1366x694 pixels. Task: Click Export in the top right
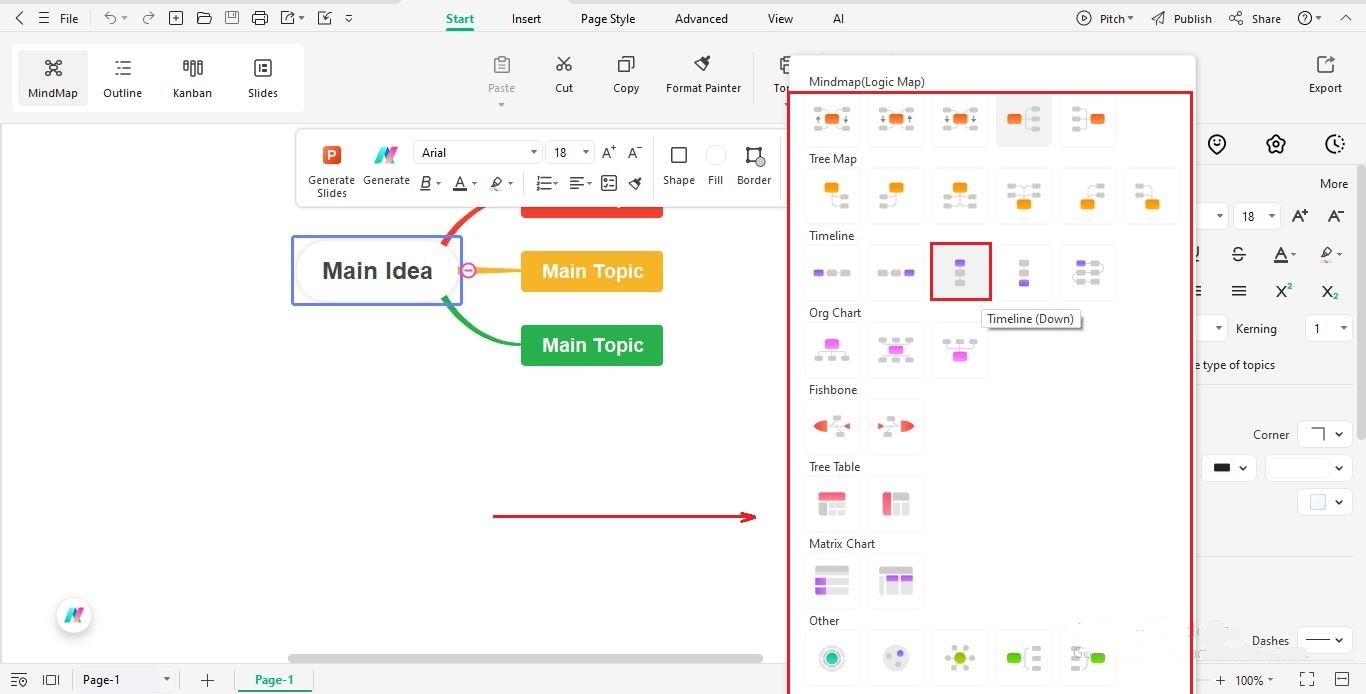1325,74
